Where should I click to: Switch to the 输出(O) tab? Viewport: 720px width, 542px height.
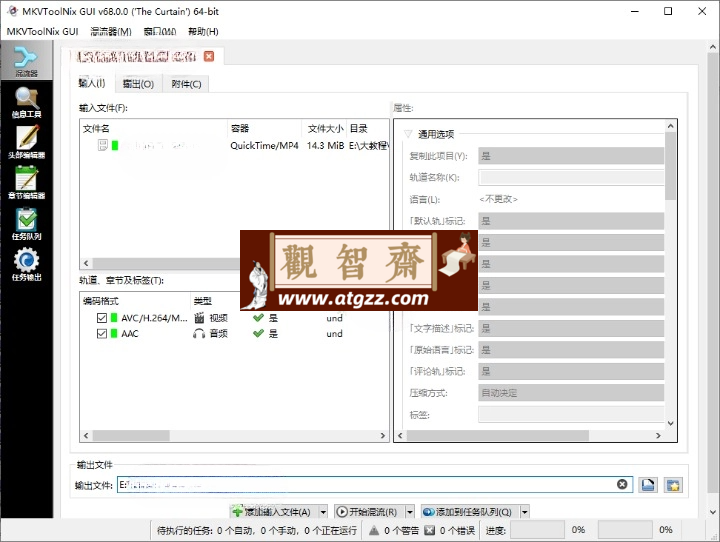[138, 84]
